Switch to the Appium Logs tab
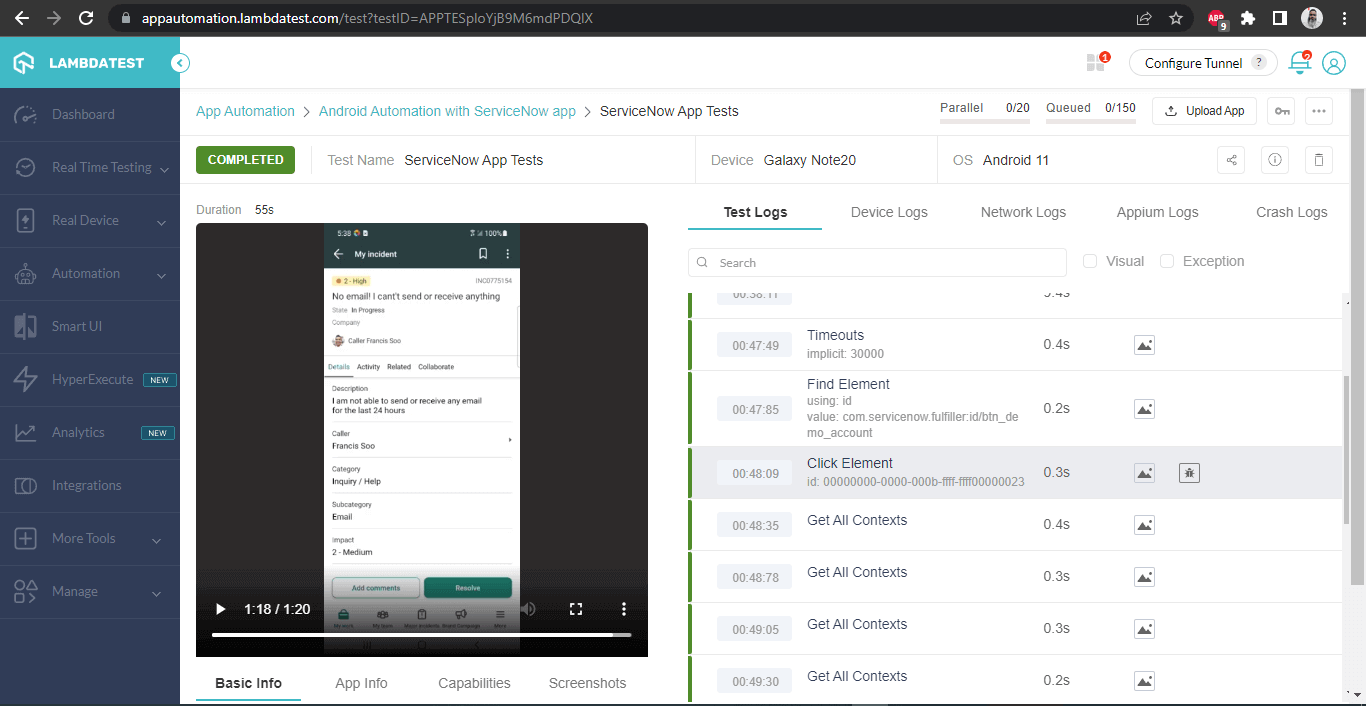Viewport: 1366px width, 706px height. pos(1157,212)
